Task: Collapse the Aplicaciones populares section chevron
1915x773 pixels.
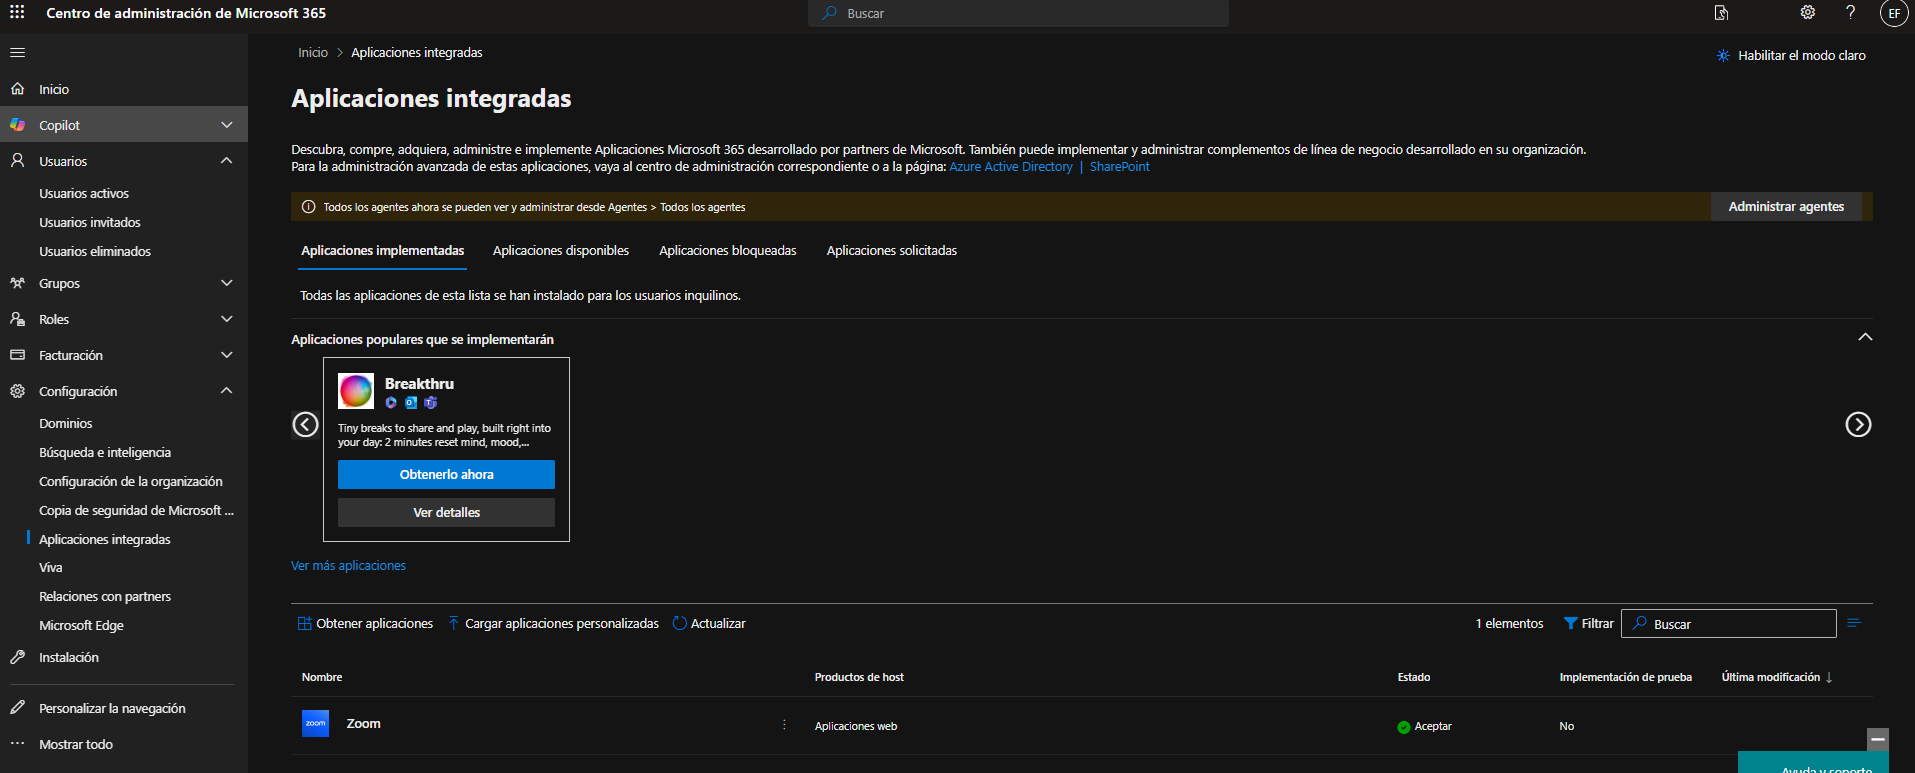Action: click(1865, 337)
